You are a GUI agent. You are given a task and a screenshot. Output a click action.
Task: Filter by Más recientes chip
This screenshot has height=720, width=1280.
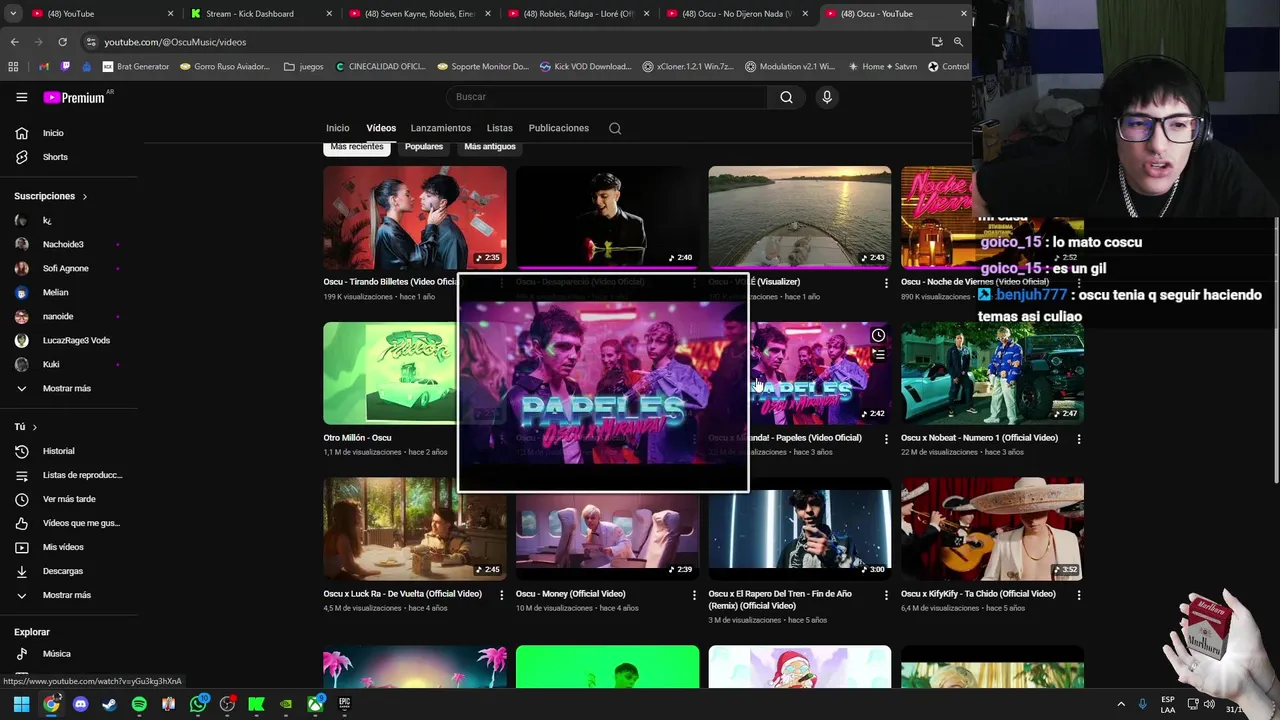pos(357,147)
